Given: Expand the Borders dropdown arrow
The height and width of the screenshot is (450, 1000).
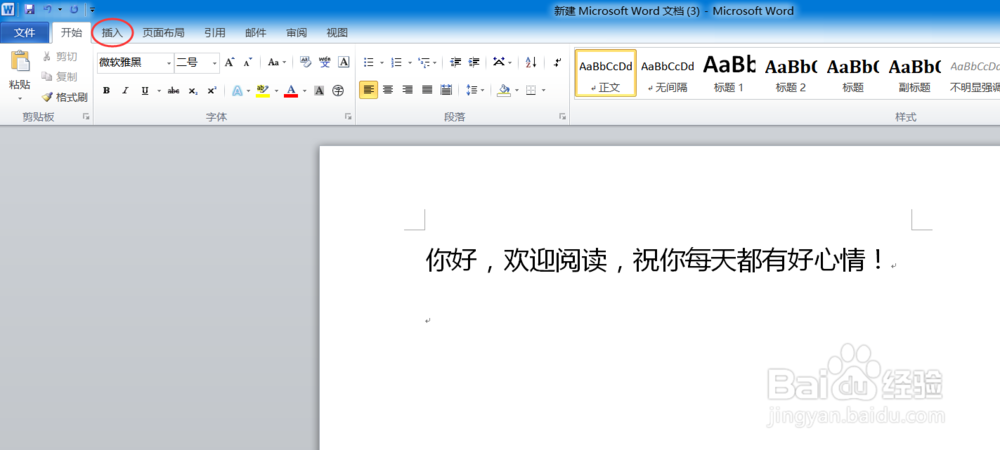Looking at the screenshot, I should (543, 91).
